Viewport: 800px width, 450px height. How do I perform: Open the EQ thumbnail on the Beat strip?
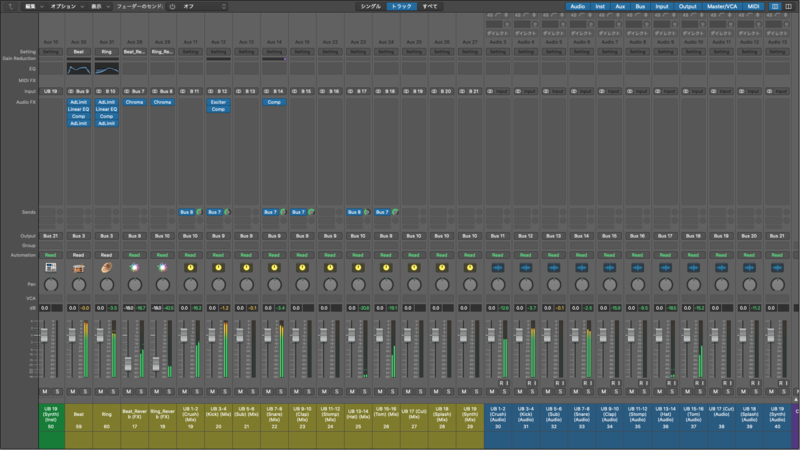coord(79,69)
